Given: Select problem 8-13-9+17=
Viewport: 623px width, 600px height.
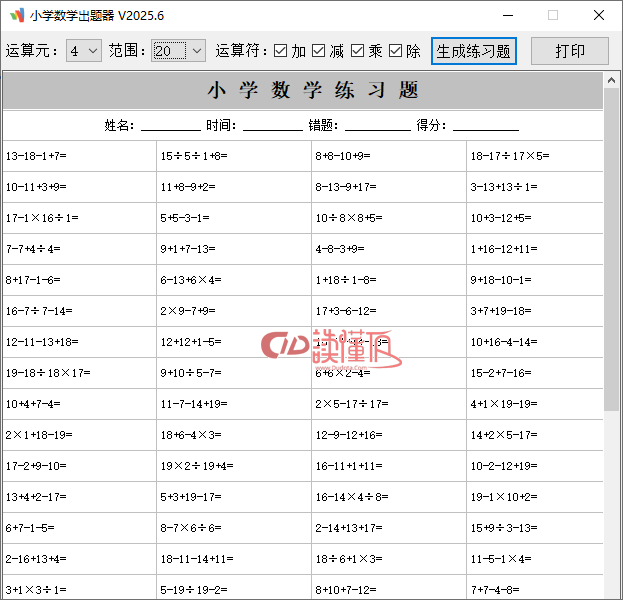Looking at the screenshot, I should pyautogui.click(x=346, y=187).
